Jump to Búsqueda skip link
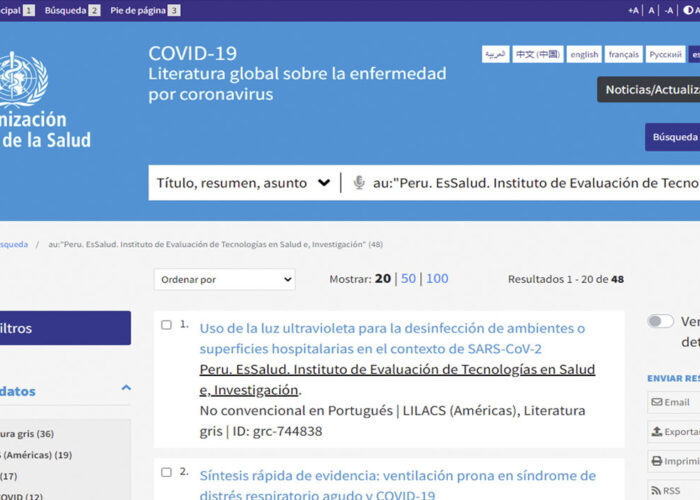Viewport: 700px width, 500px height. pos(72,10)
